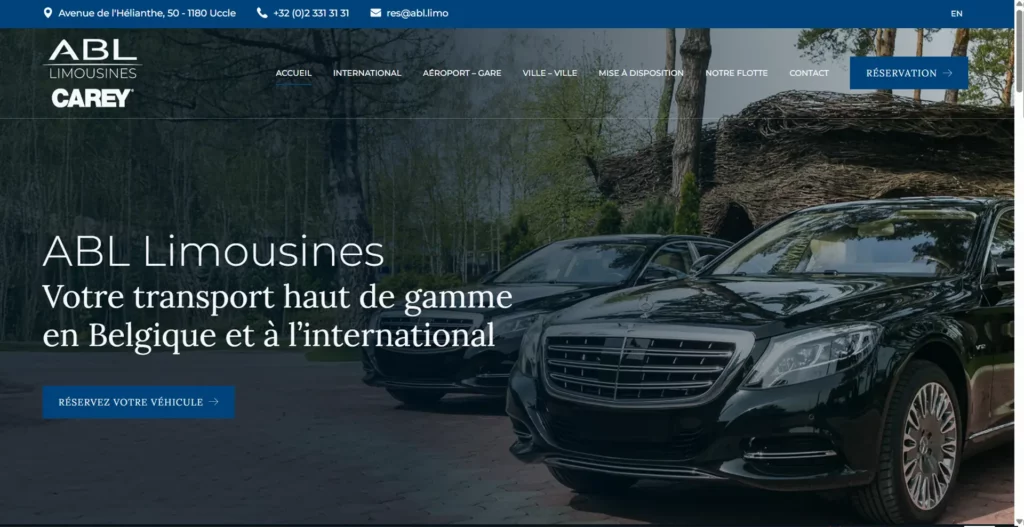
Task: Go to the International page
Action: pyautogui.click(x=367, y=73)
